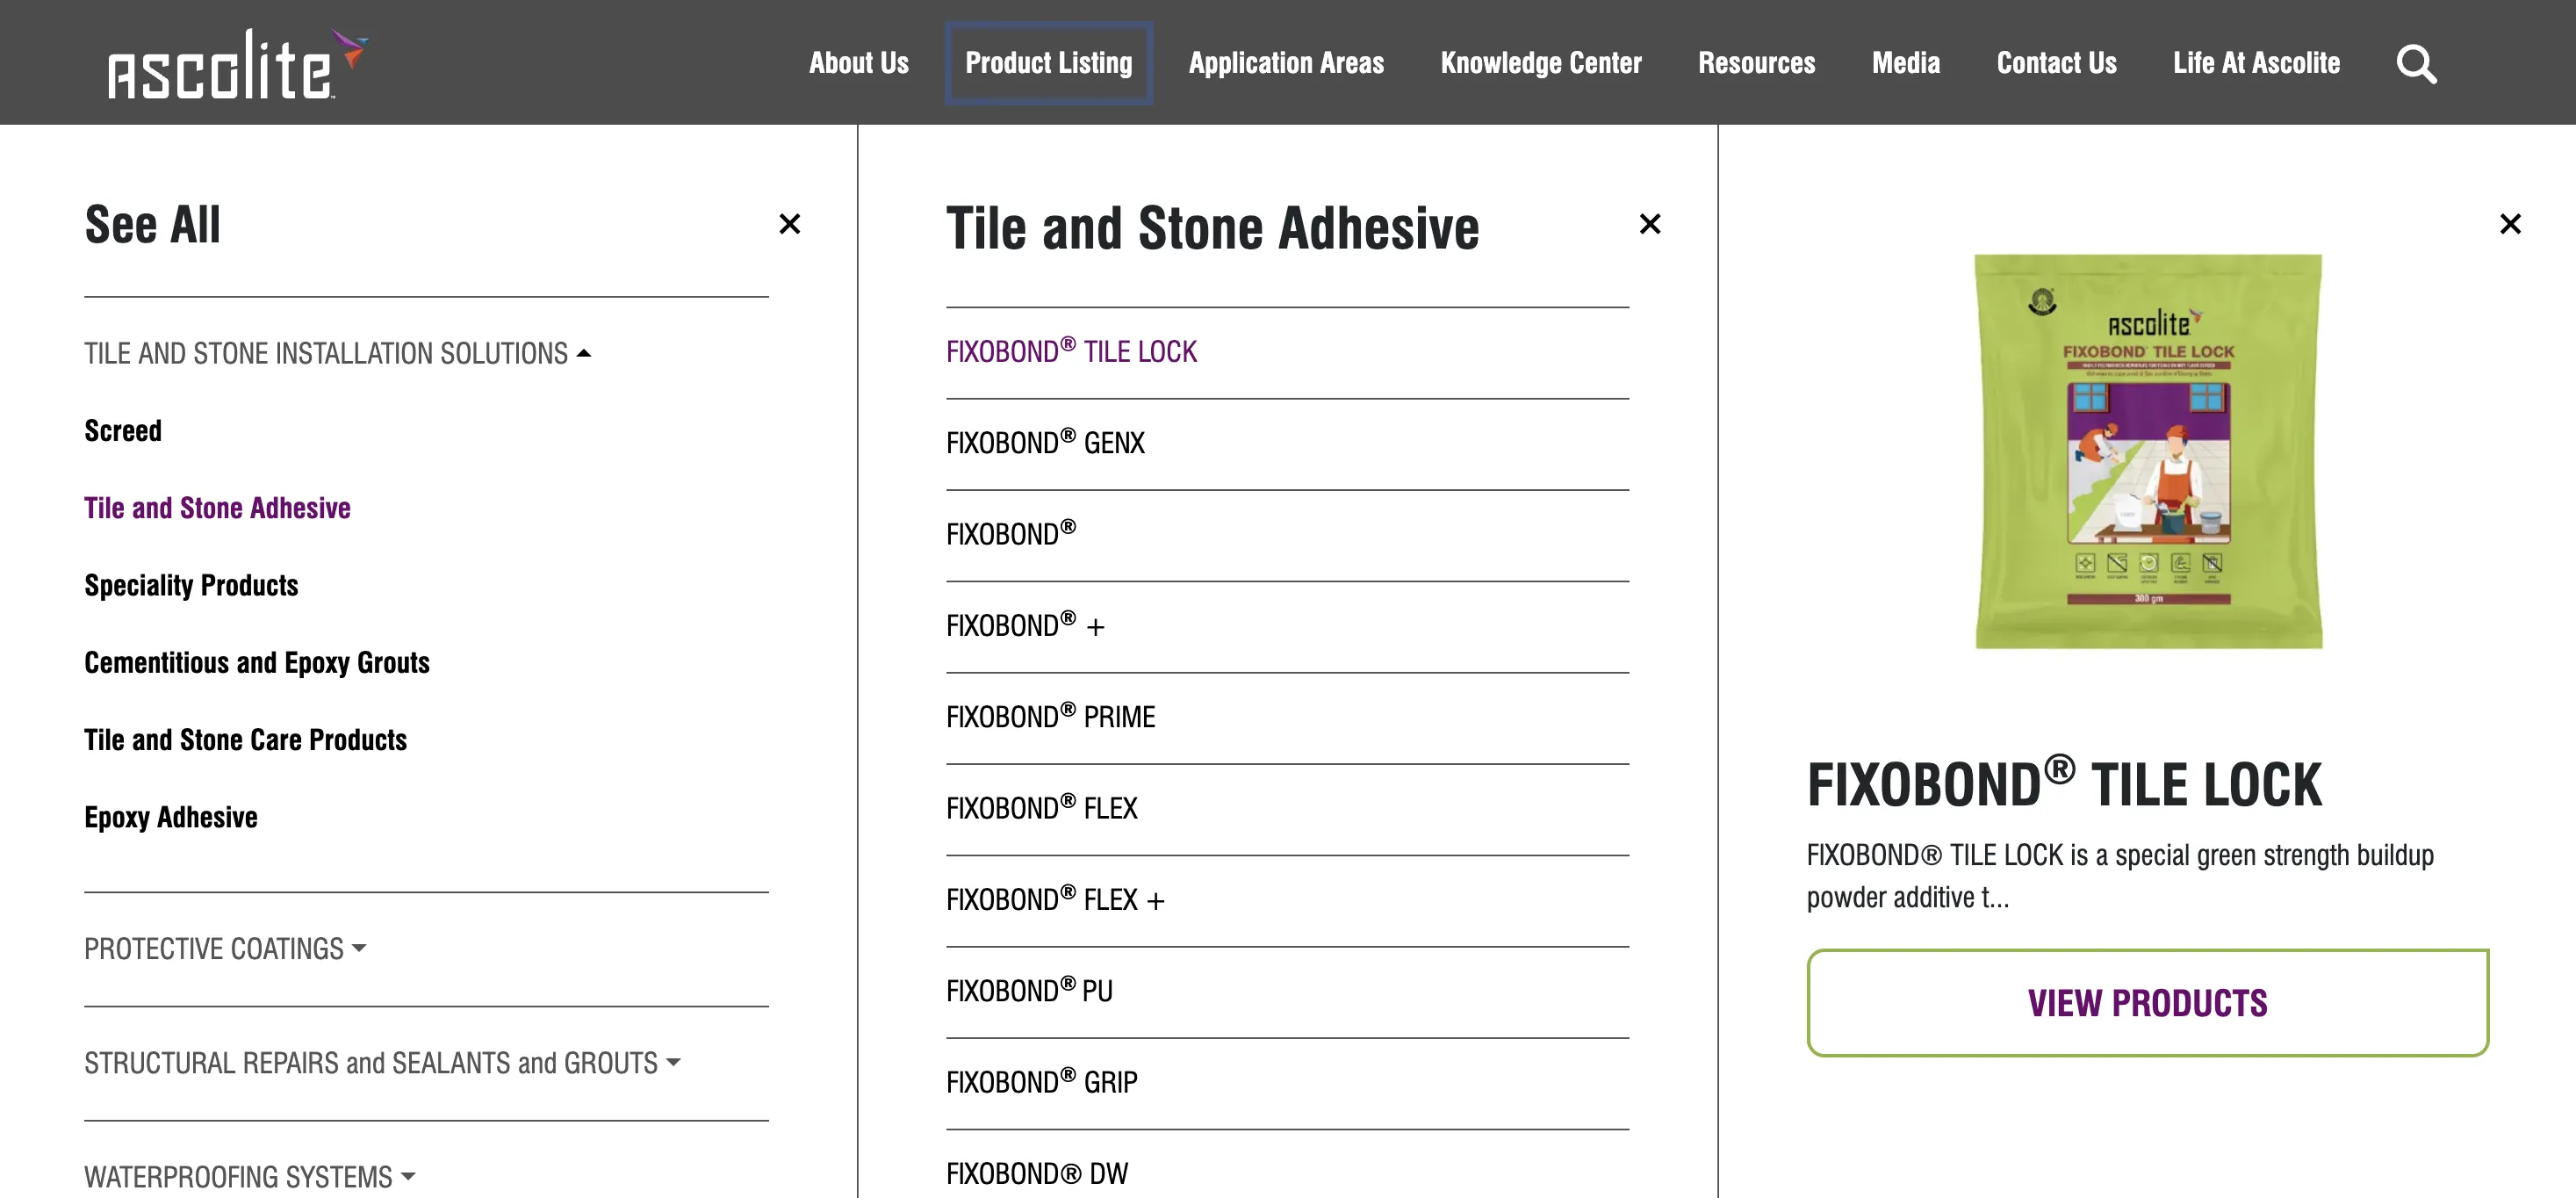Image resolution: width=2576 pixels, height=1198 pixels.
Task: Close the See All panel
Action: (789, 224)
